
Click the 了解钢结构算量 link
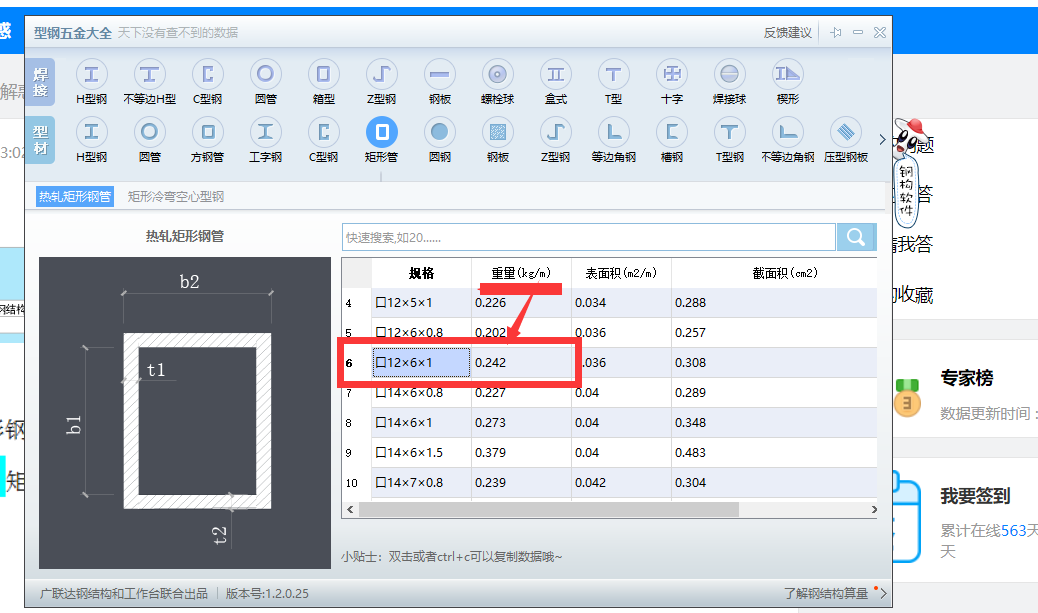coord(826,594)
